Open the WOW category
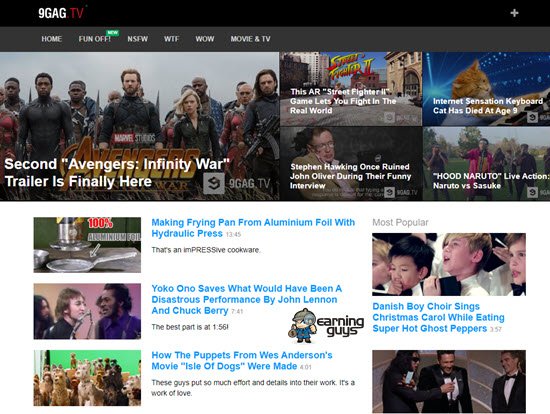Image resolution: width=550 pixels, height=414 pixels. pyautogui.click(x=205, y=39)
